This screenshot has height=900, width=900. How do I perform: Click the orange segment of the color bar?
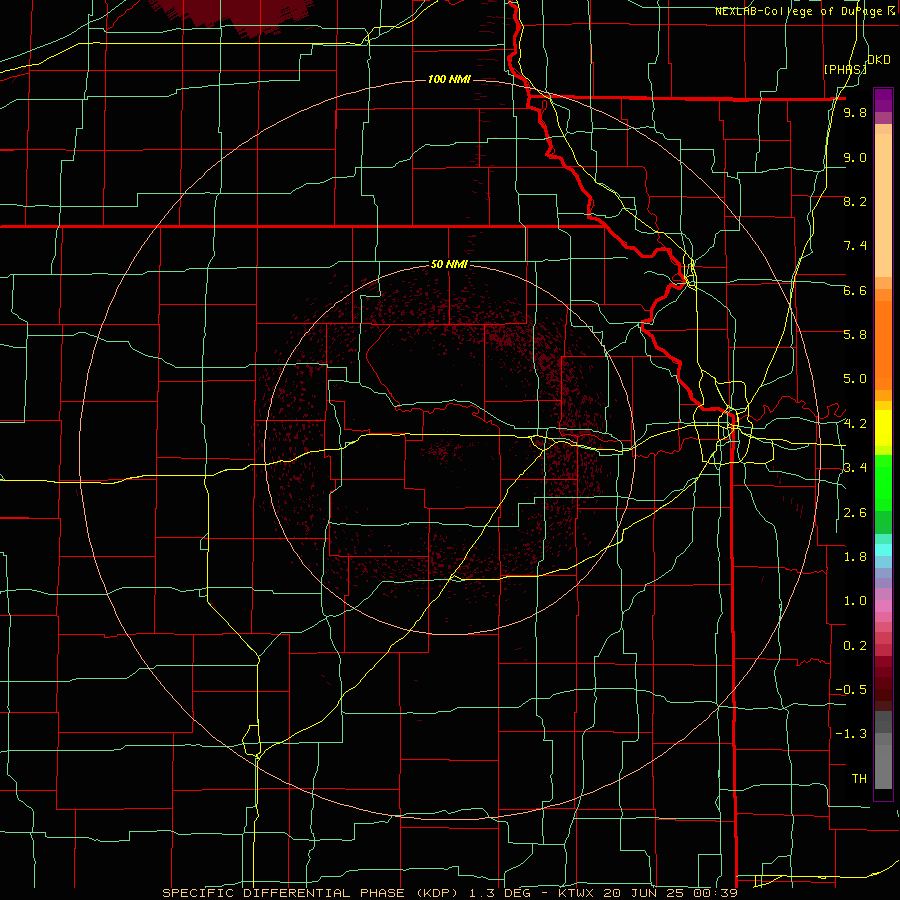[x=883, y=344]
